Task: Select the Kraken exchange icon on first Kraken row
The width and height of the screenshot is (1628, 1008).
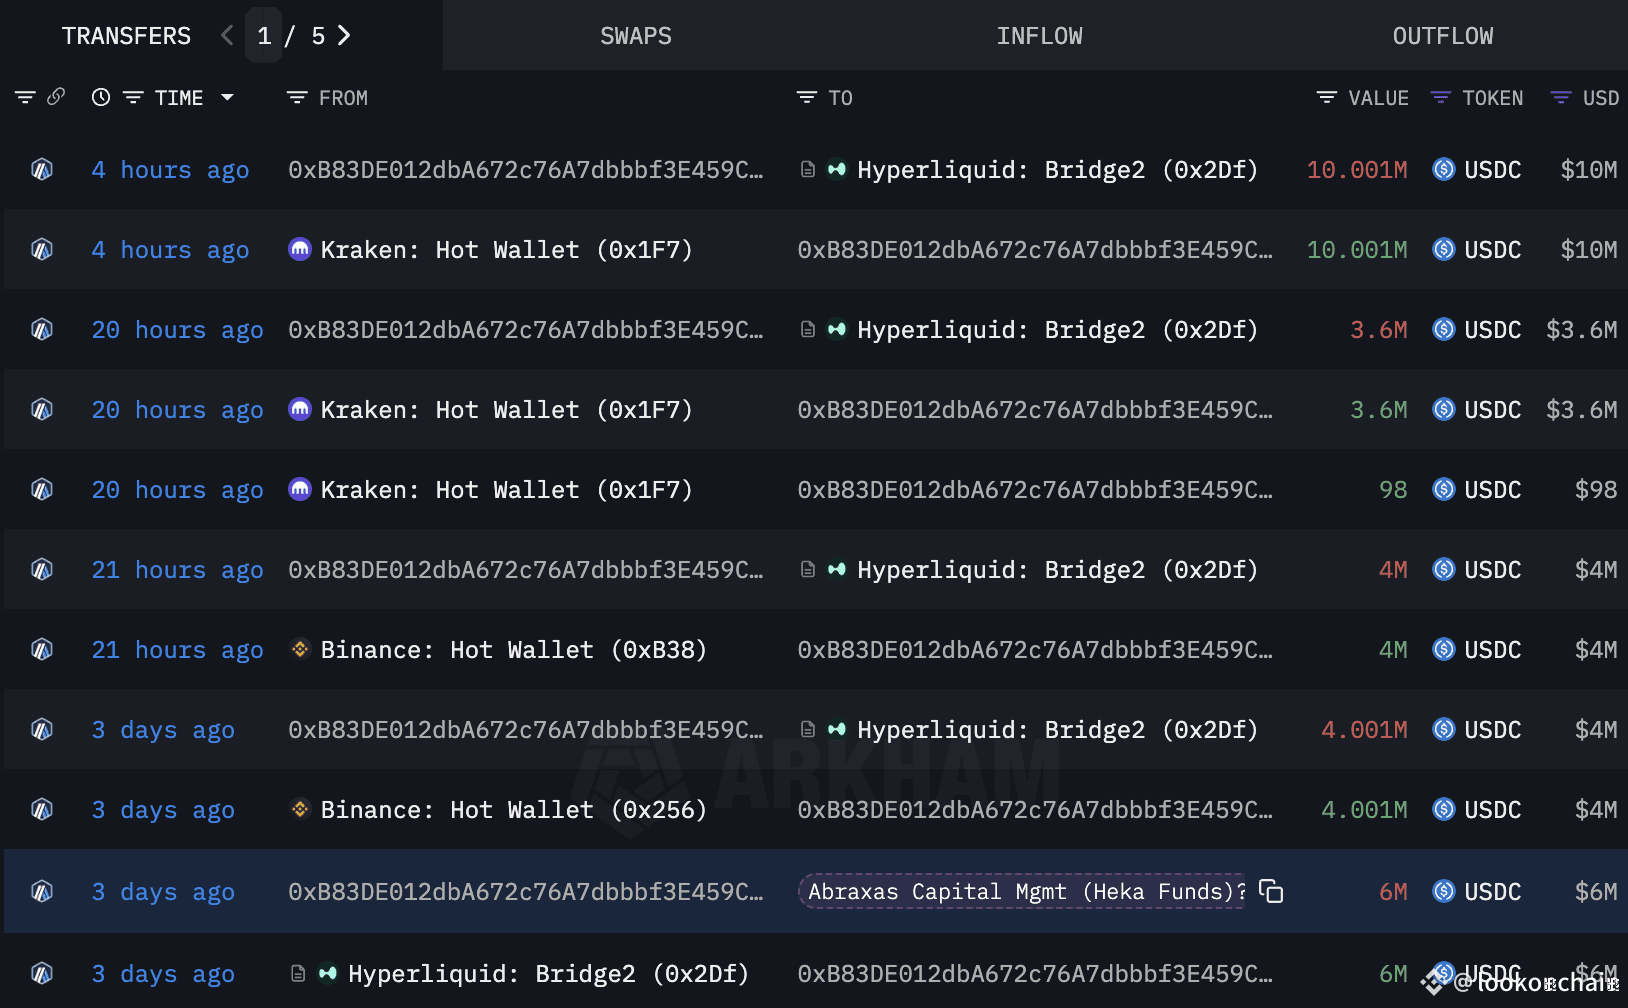Action: coord(299,249)
